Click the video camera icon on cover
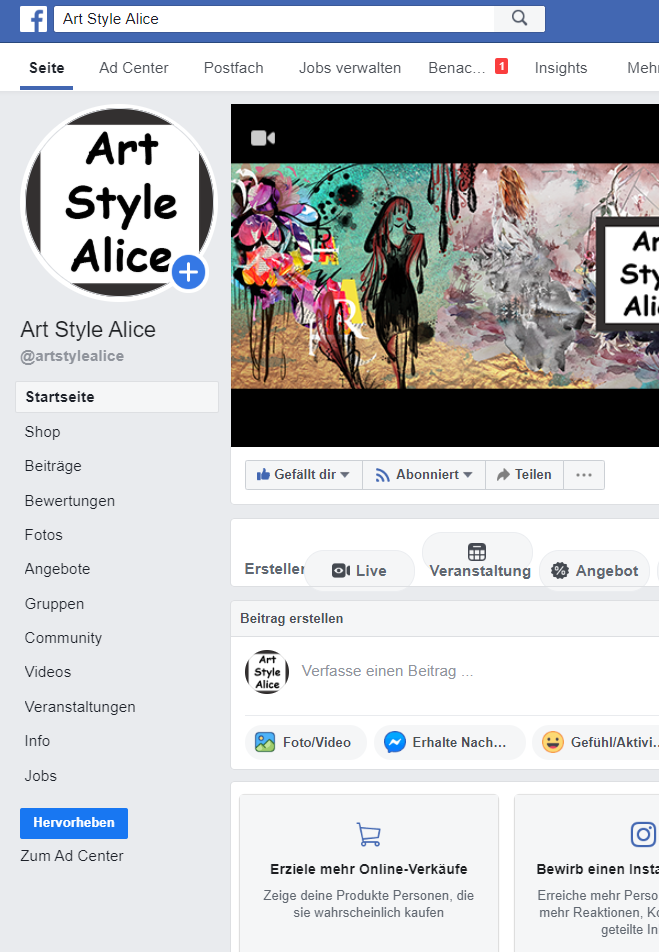This screenshot has height=952, width=659. coord(263,138)
